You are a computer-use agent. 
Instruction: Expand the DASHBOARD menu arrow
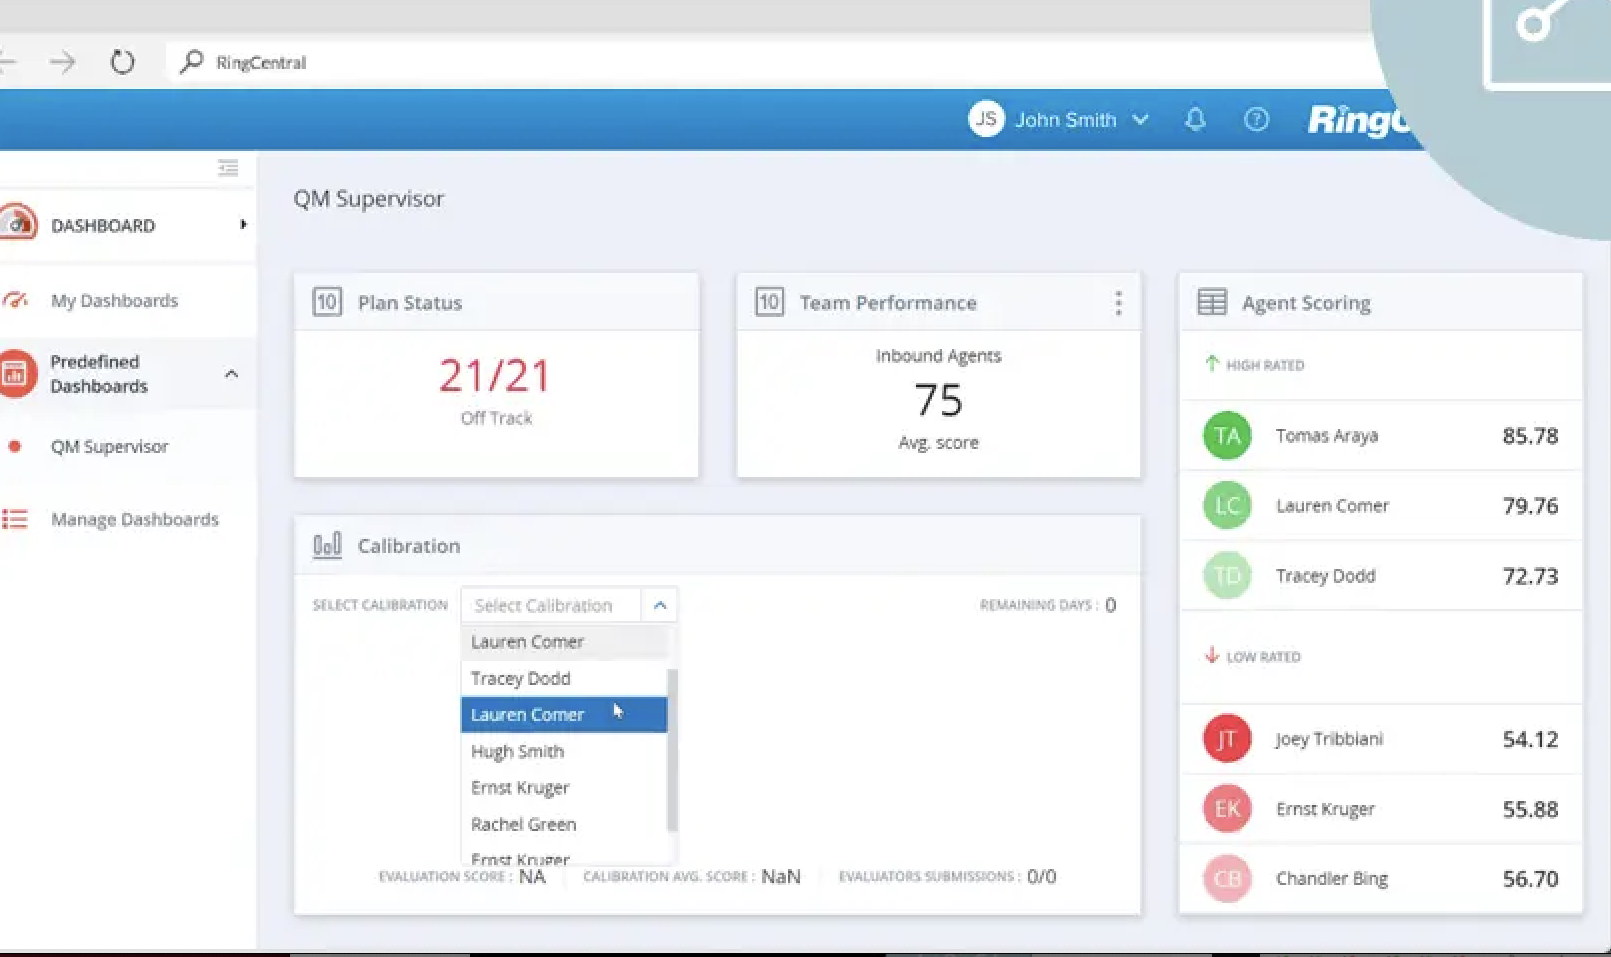pos(243,225)
